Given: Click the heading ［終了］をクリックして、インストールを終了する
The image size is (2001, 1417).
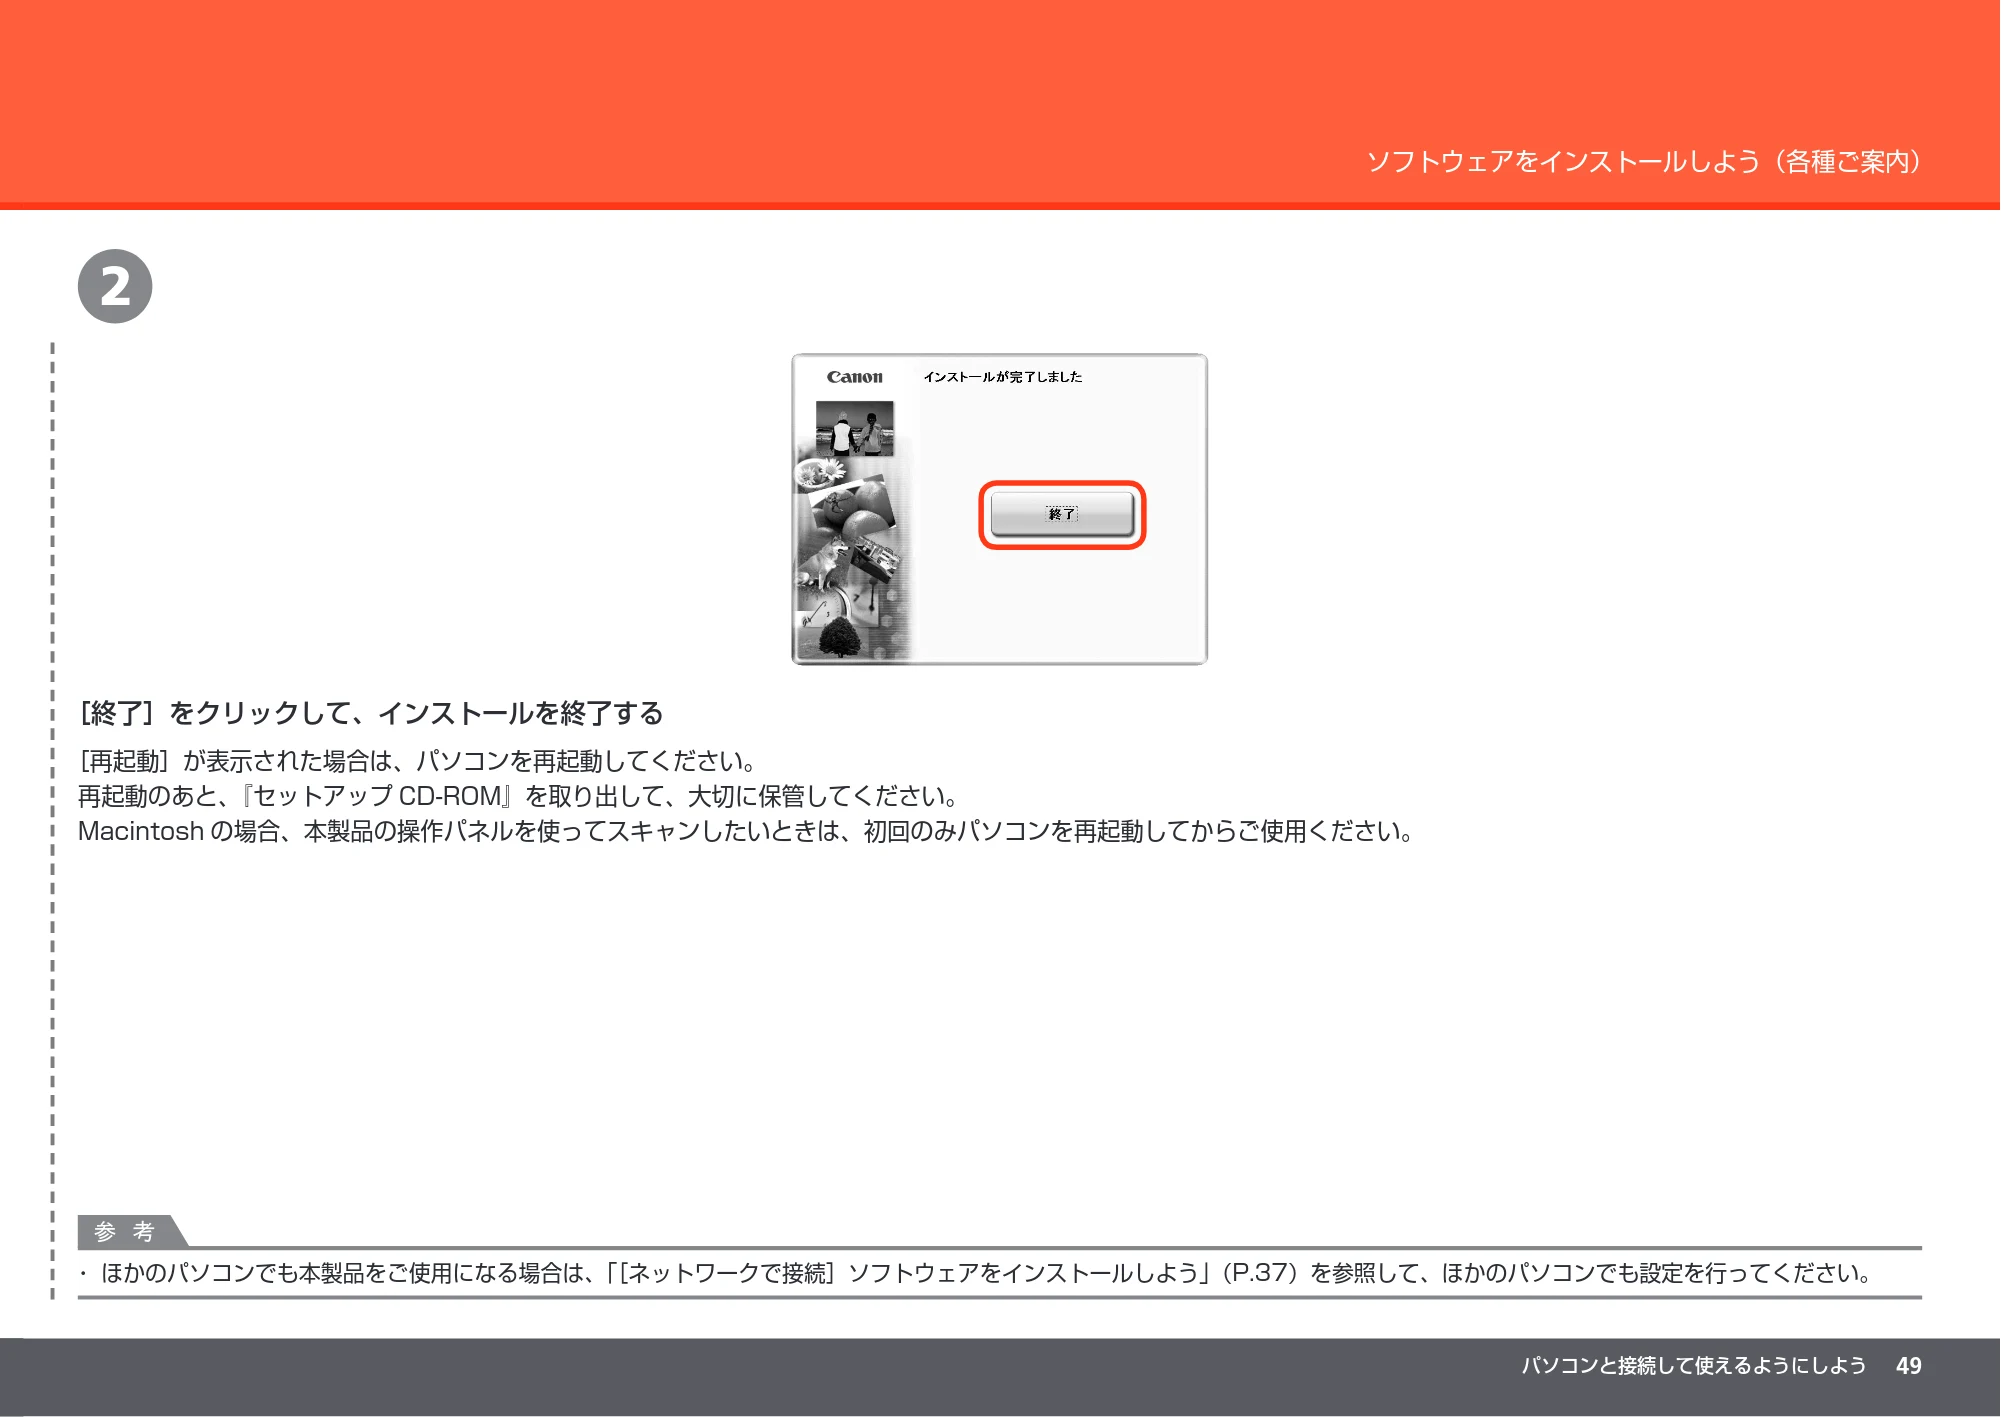Looking at the screenshot, I should 371,713.
